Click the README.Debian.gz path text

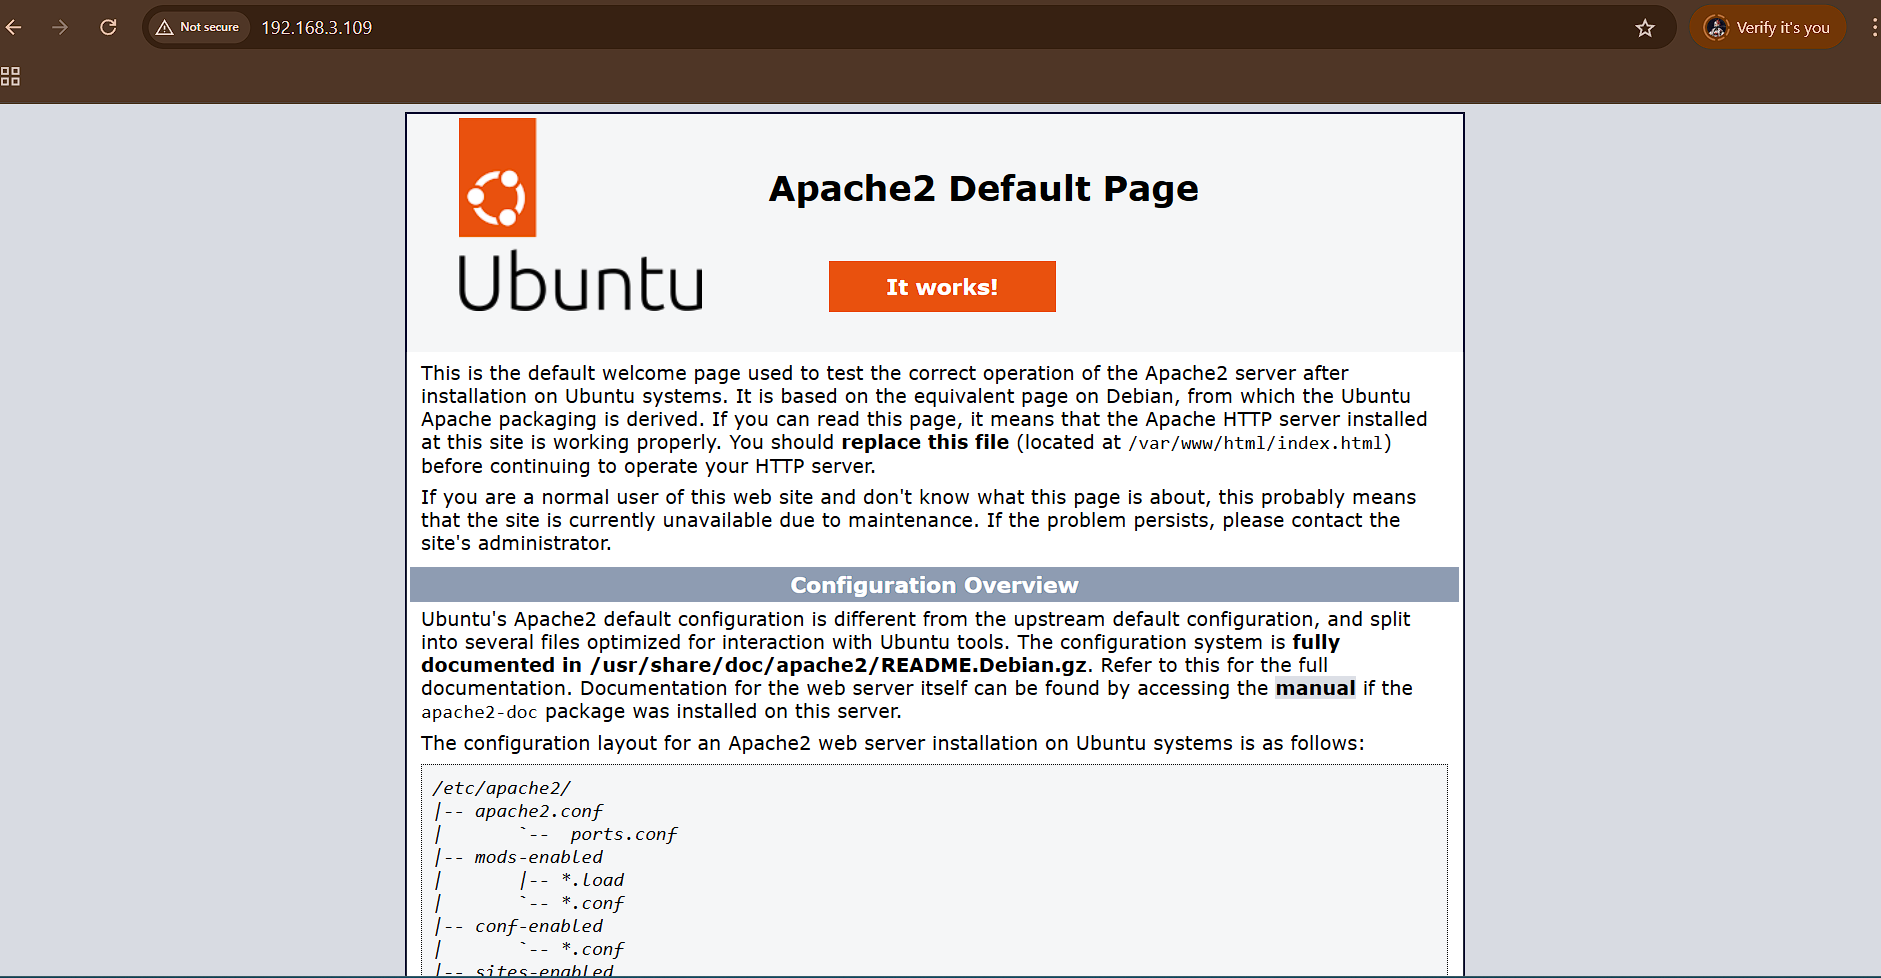(x=838, y=665)
